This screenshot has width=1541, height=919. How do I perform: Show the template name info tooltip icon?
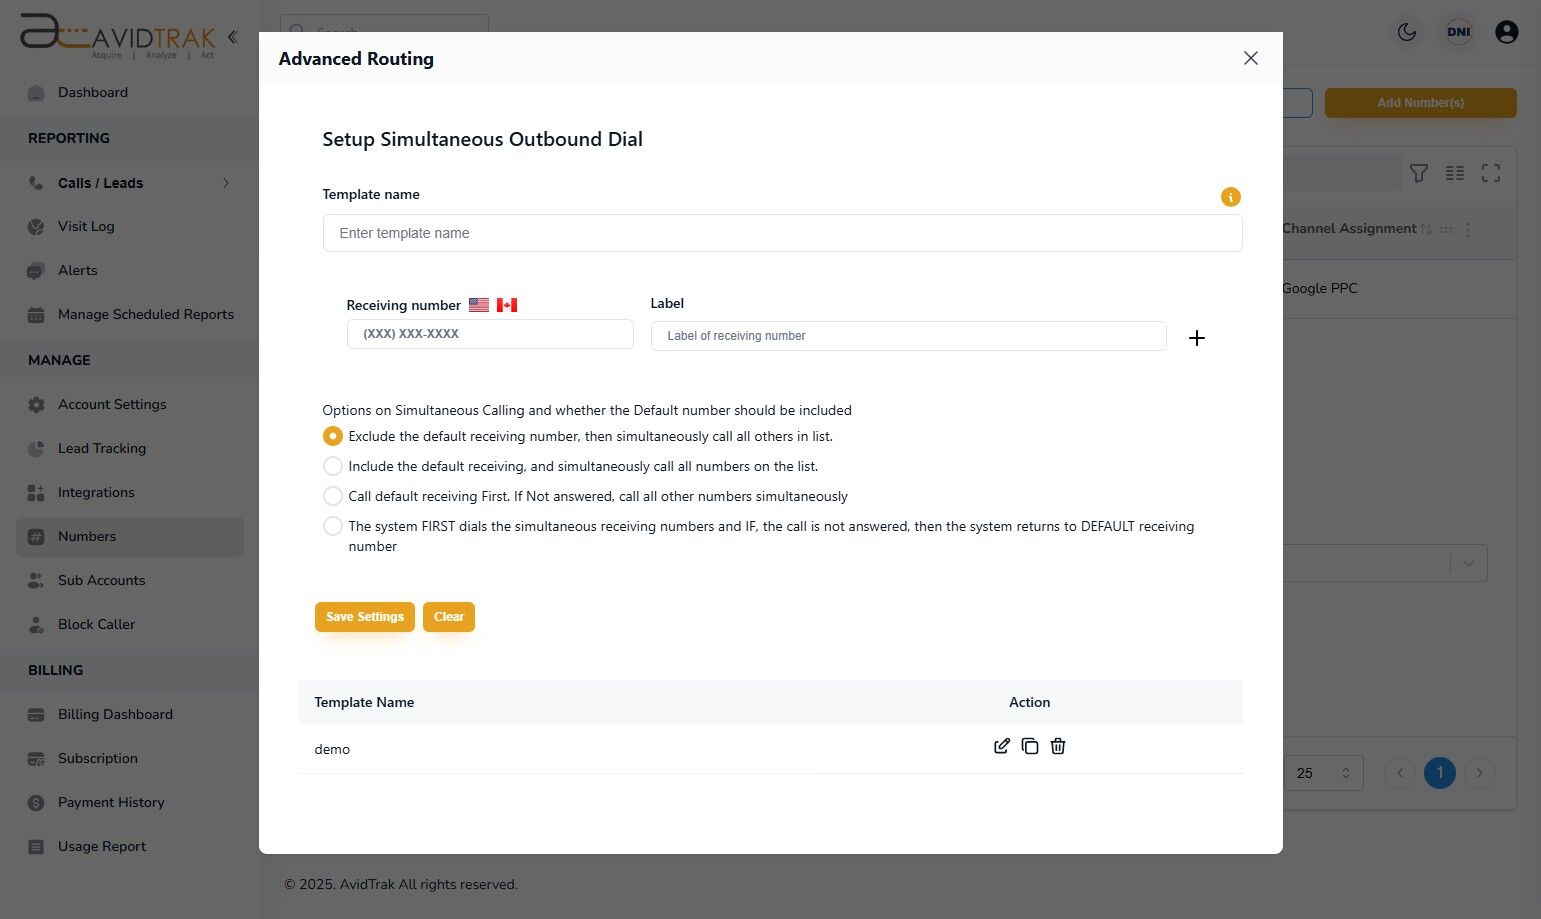pos(1231,197)
